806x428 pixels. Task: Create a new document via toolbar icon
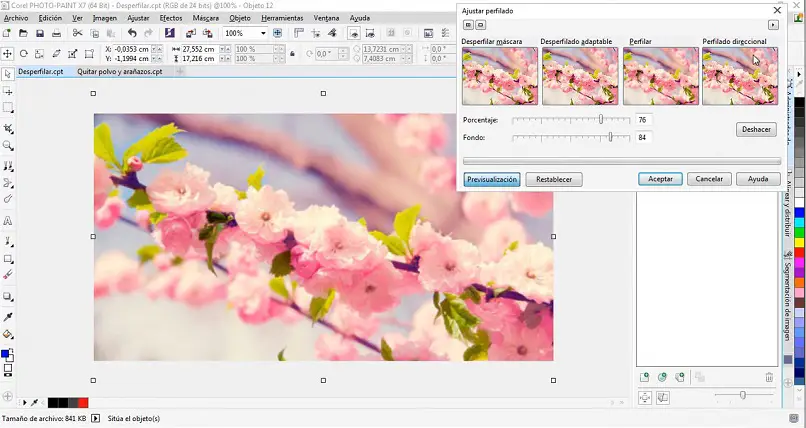tap(7, 33)
